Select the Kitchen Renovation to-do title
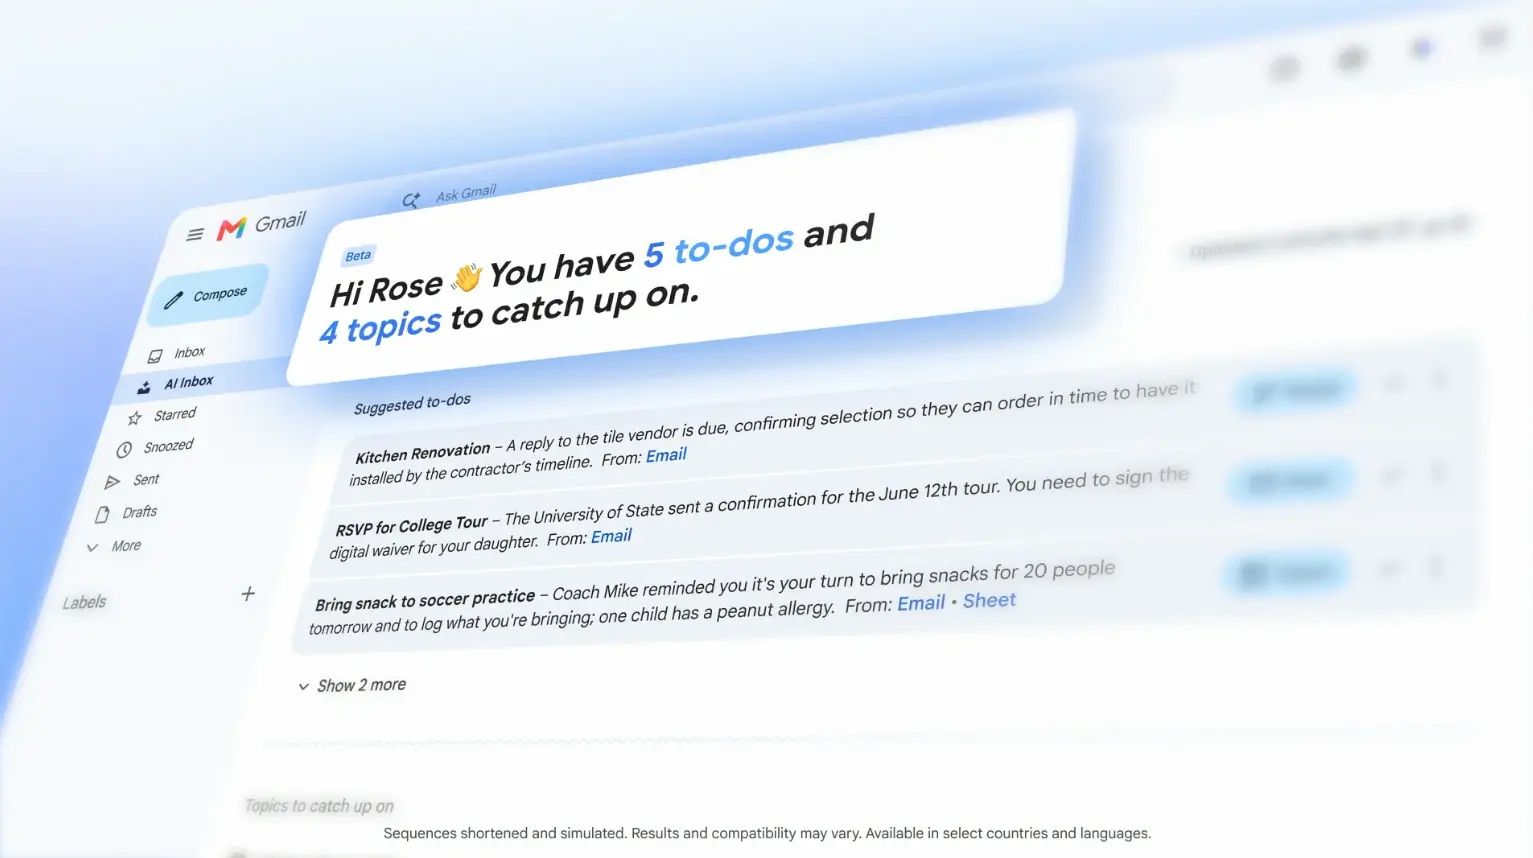 423,453
